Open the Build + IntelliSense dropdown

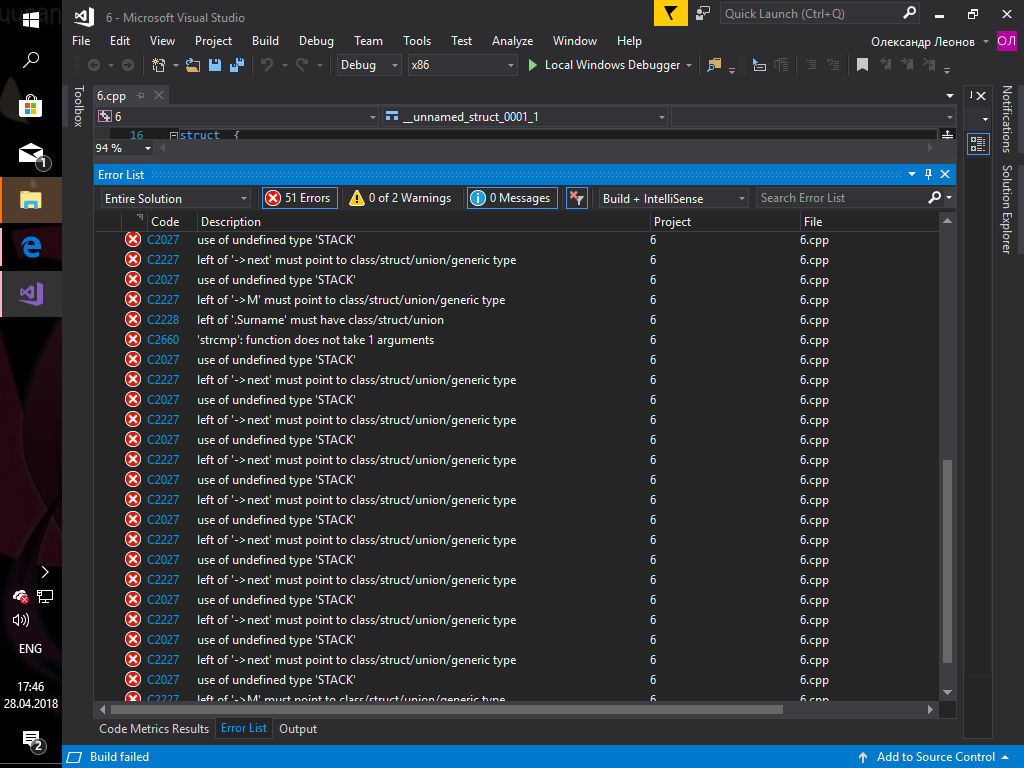pos(674,199)
